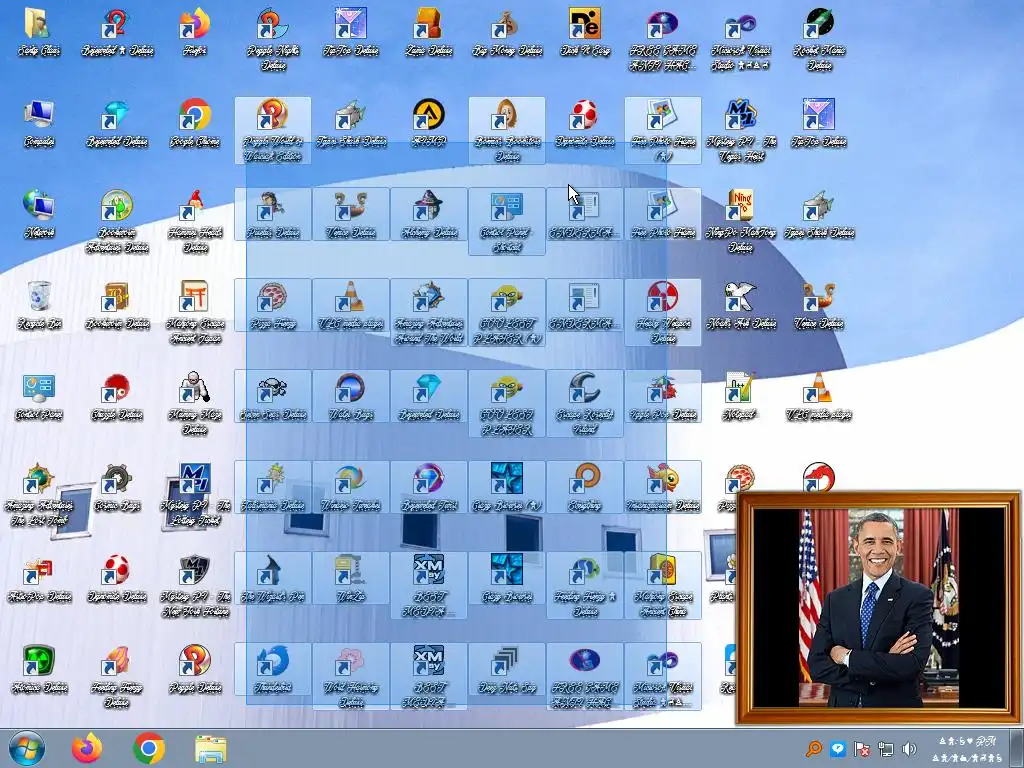
Task: Open the yellow AIM running-man shortcut
Action: click(x=429, y=124)
